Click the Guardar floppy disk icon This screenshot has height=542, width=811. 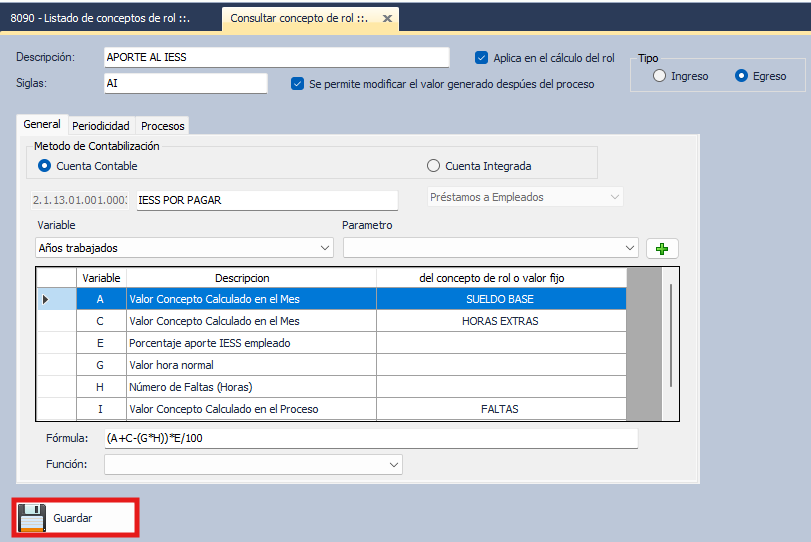(32, 518)
